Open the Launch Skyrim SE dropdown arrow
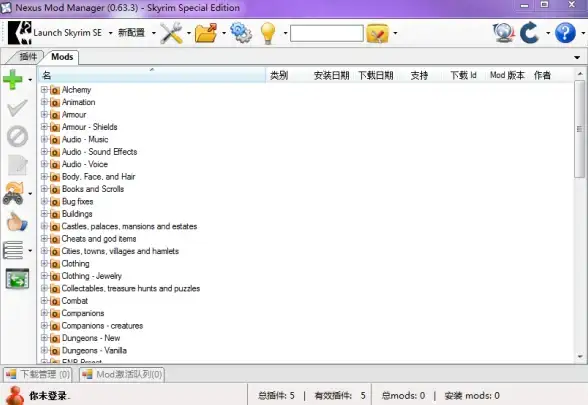 point(110,33)
